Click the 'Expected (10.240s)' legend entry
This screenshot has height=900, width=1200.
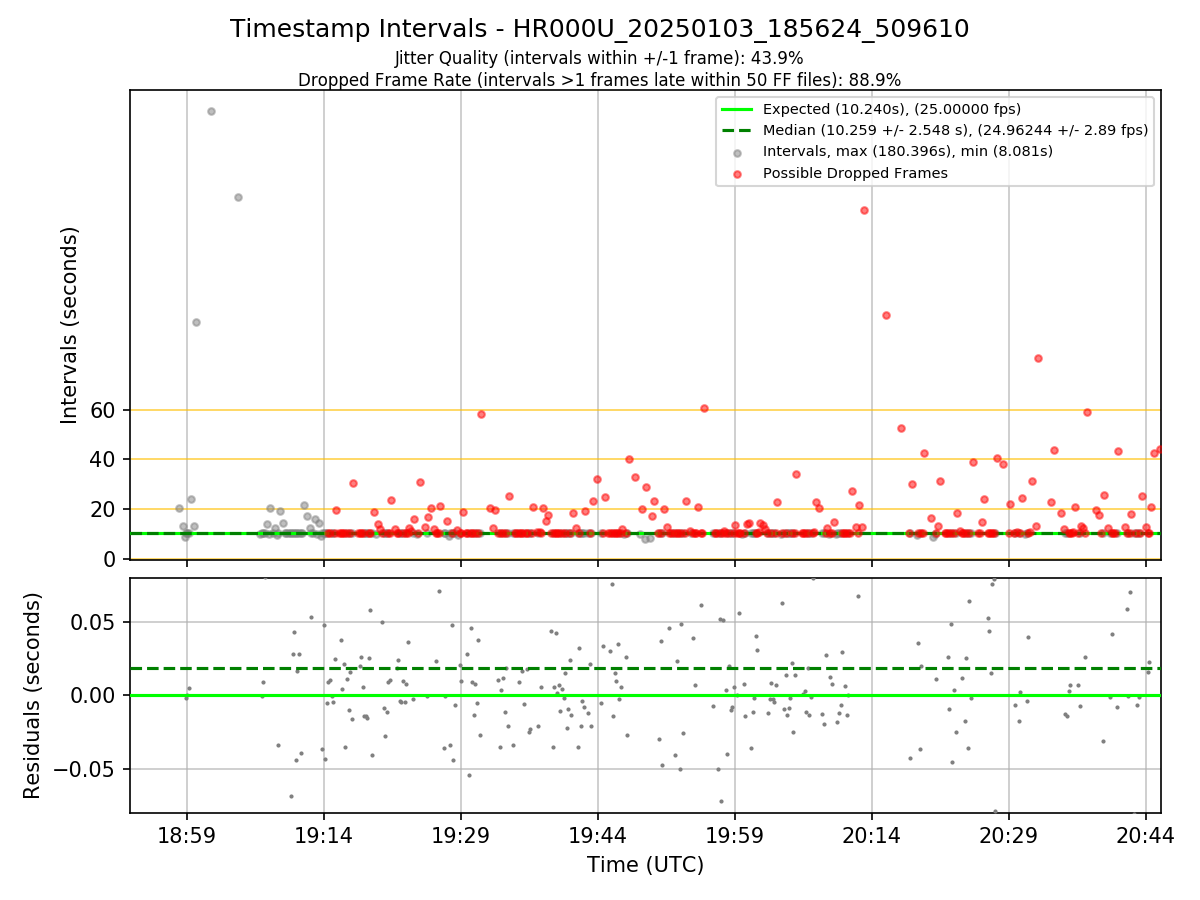pyautogui.click(x=891, y=109)
